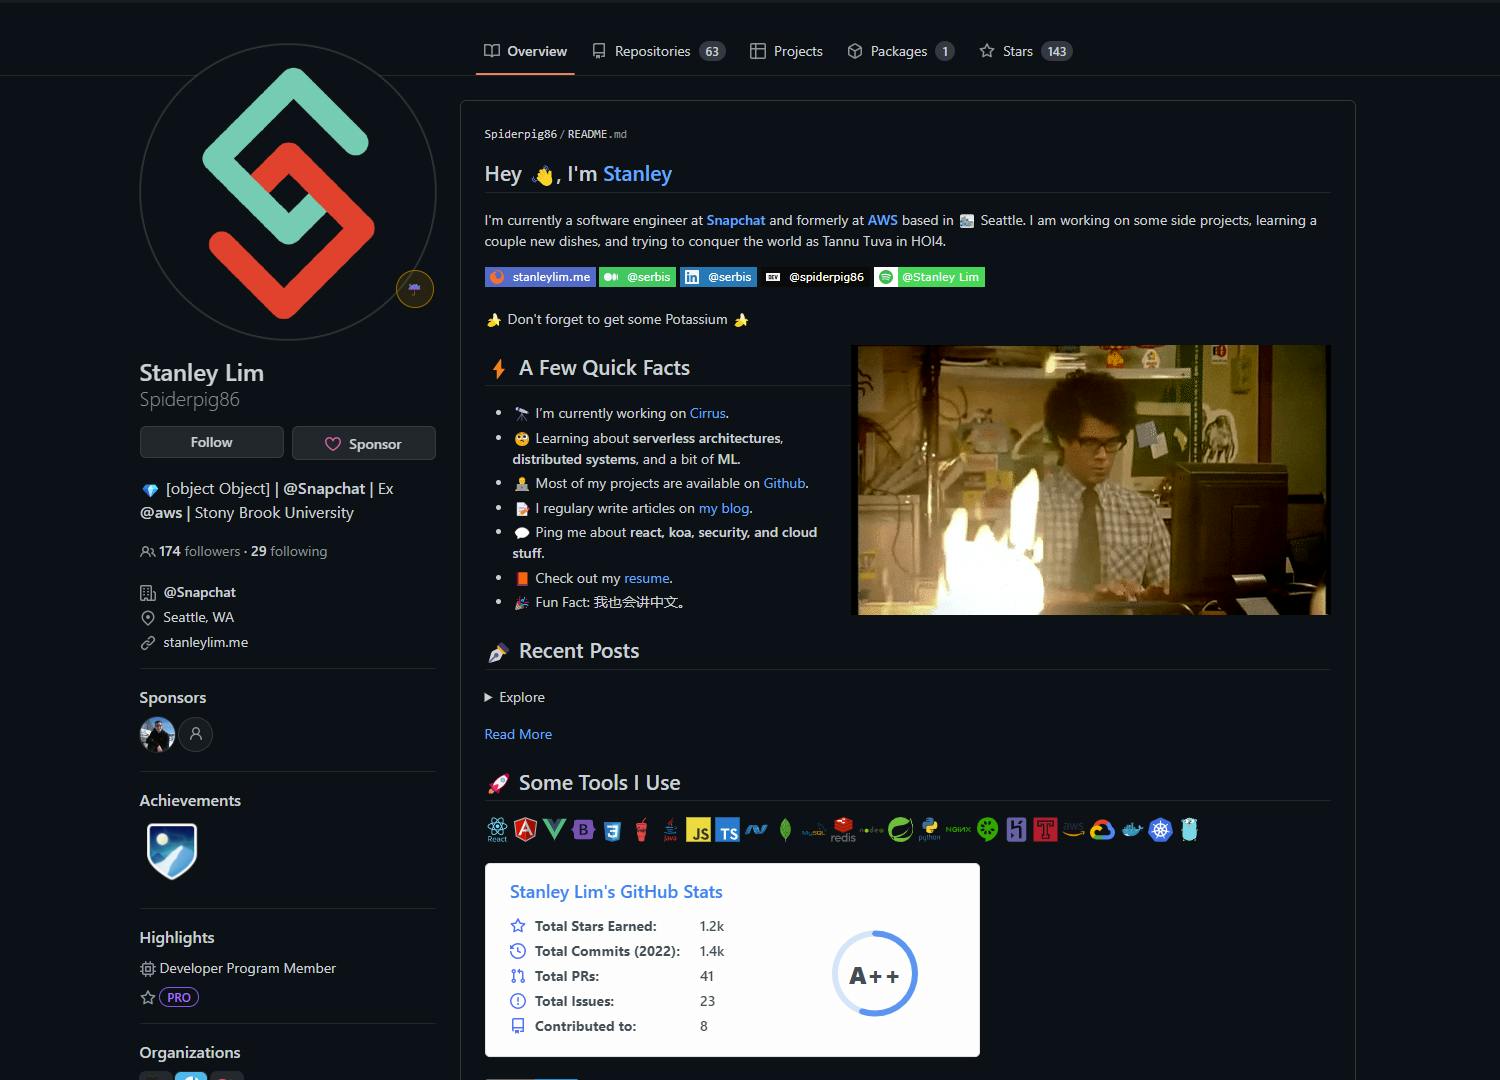Click the Docker whale icon
The width and height of the screenshot is (1500, 1080).
click(x=1131, y=830)
